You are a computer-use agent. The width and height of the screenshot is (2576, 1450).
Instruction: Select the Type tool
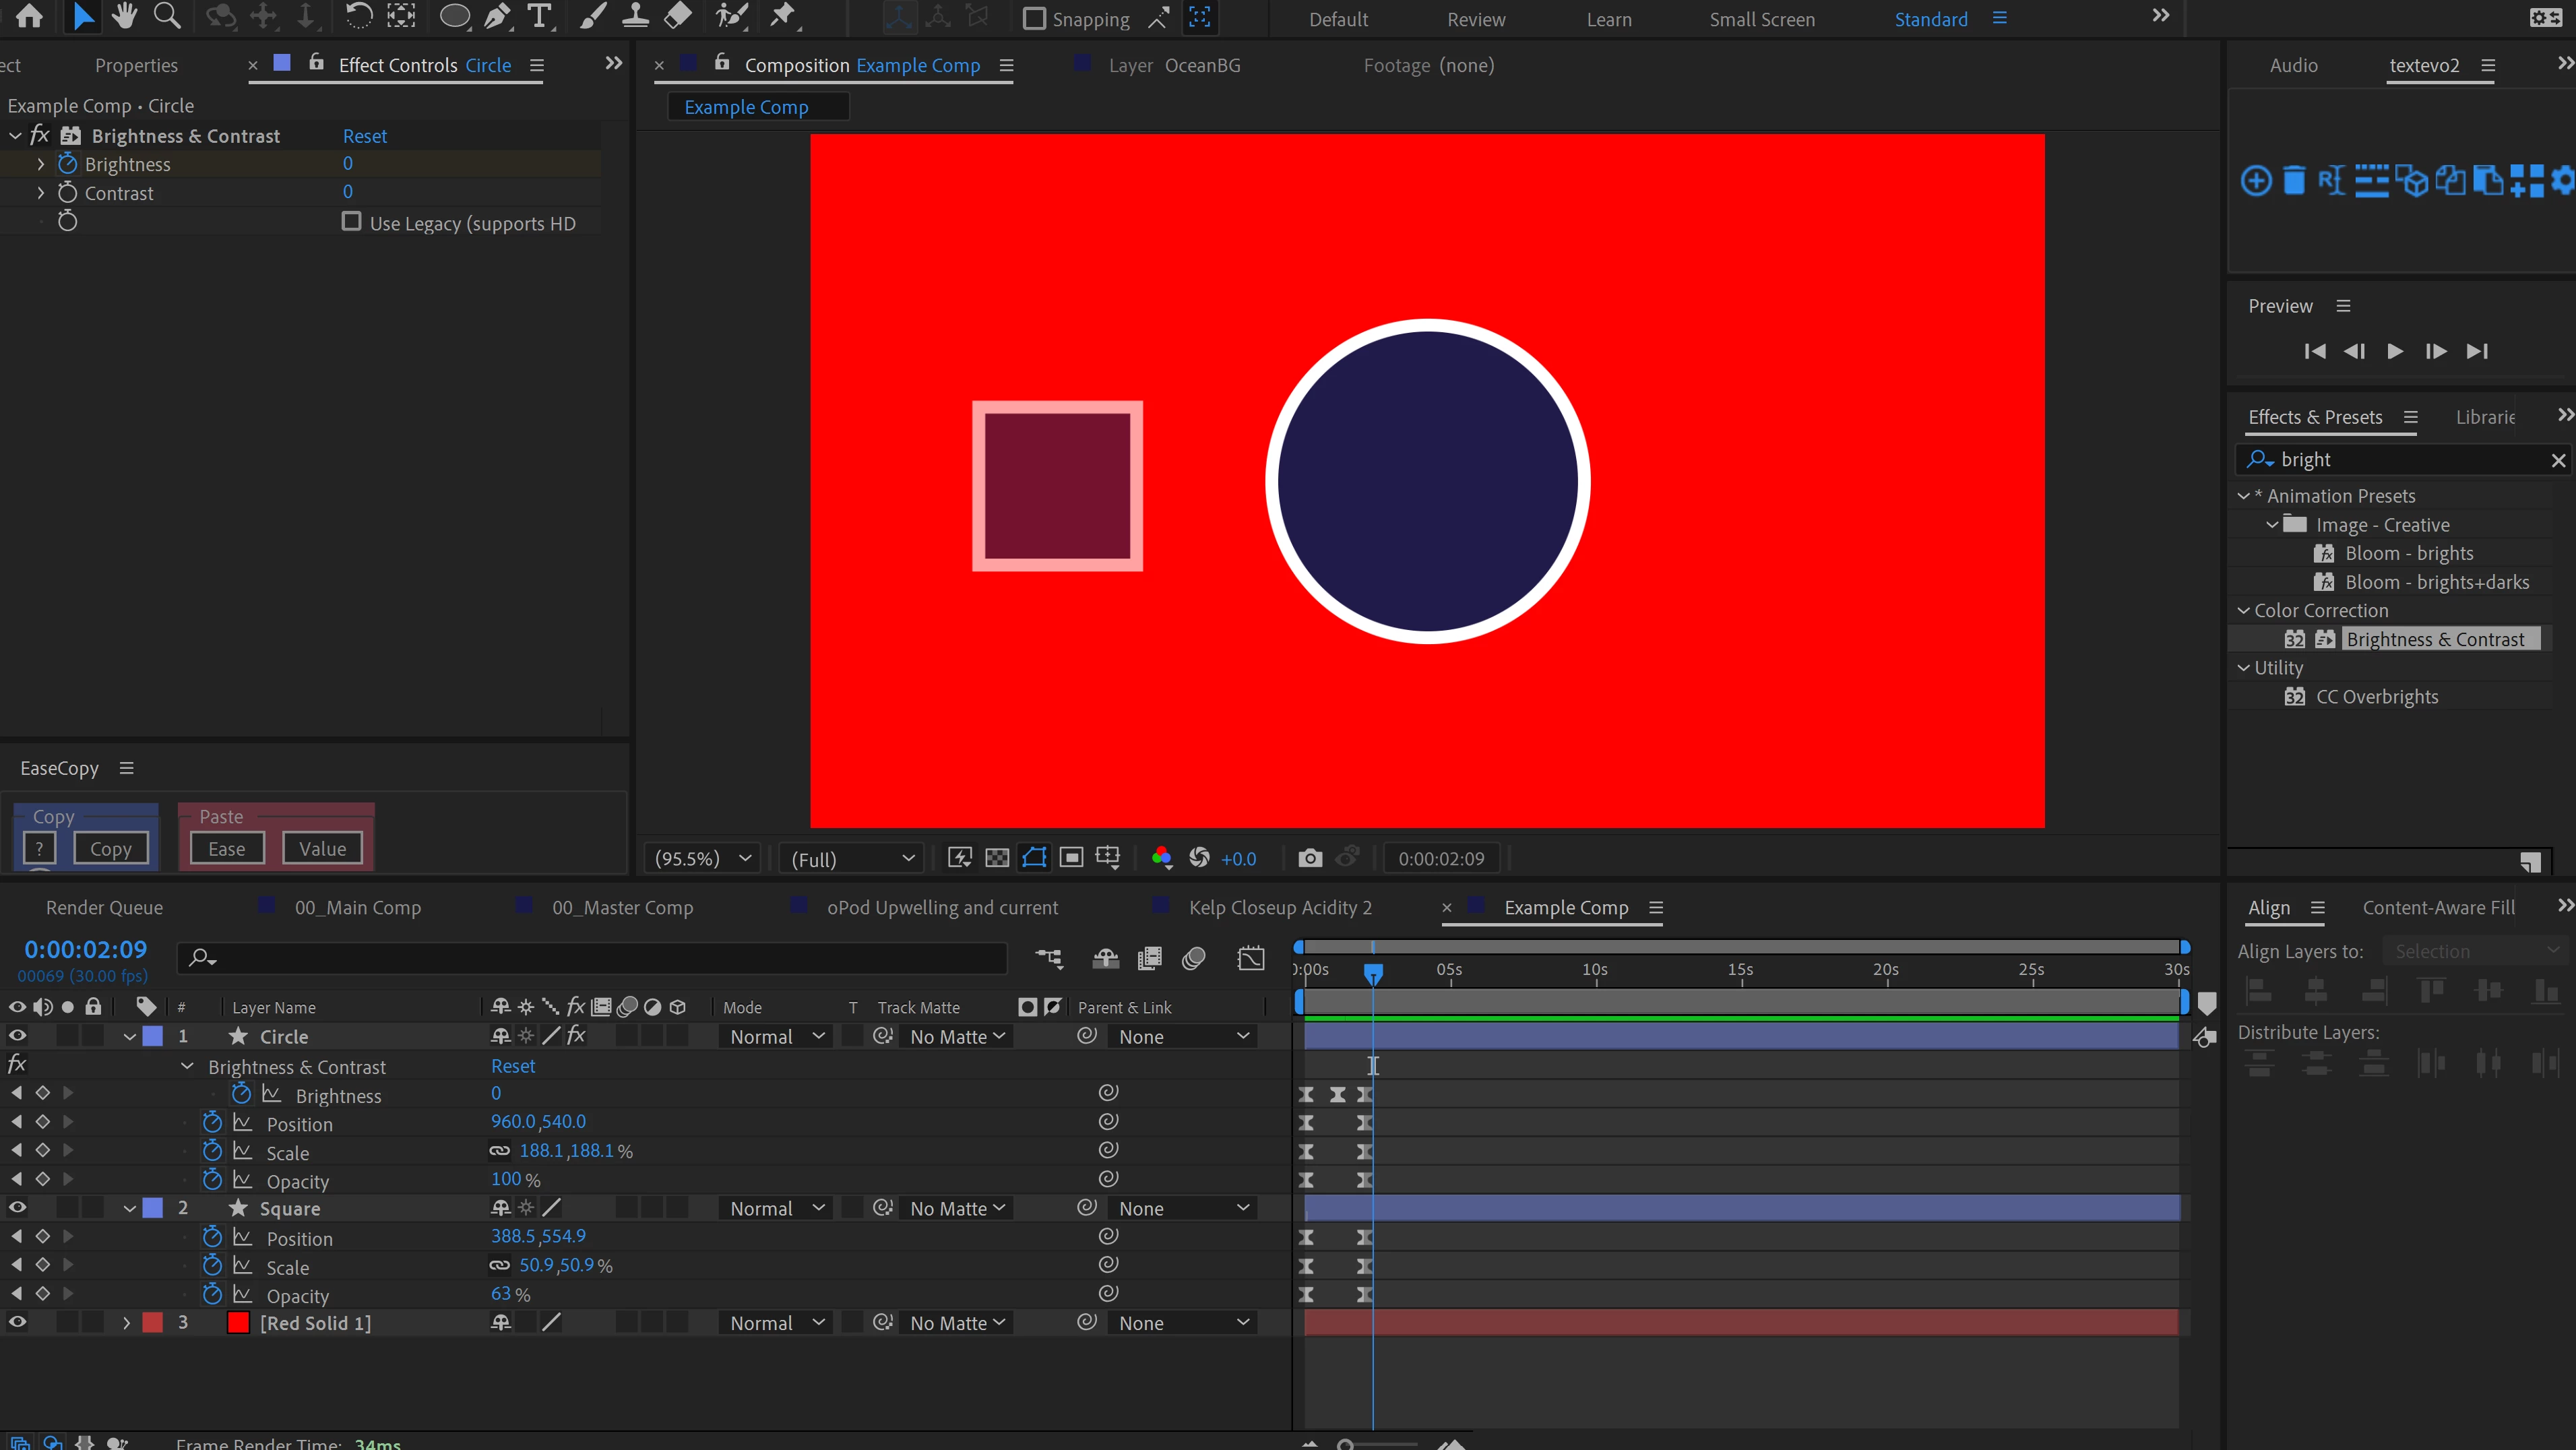click(x=539, y=16)
